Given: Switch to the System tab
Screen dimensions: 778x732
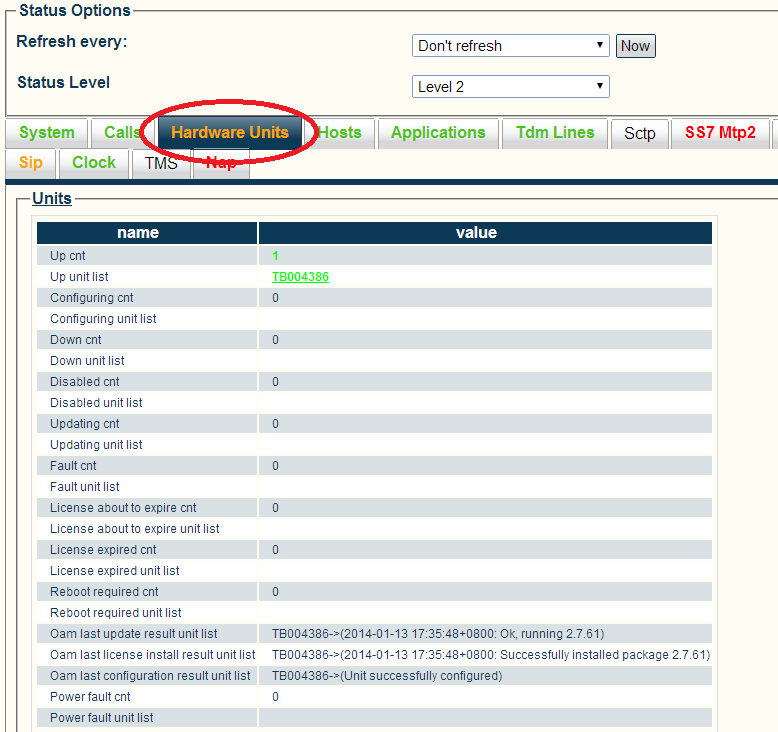Looking at the screenshot, I should 47,133.
